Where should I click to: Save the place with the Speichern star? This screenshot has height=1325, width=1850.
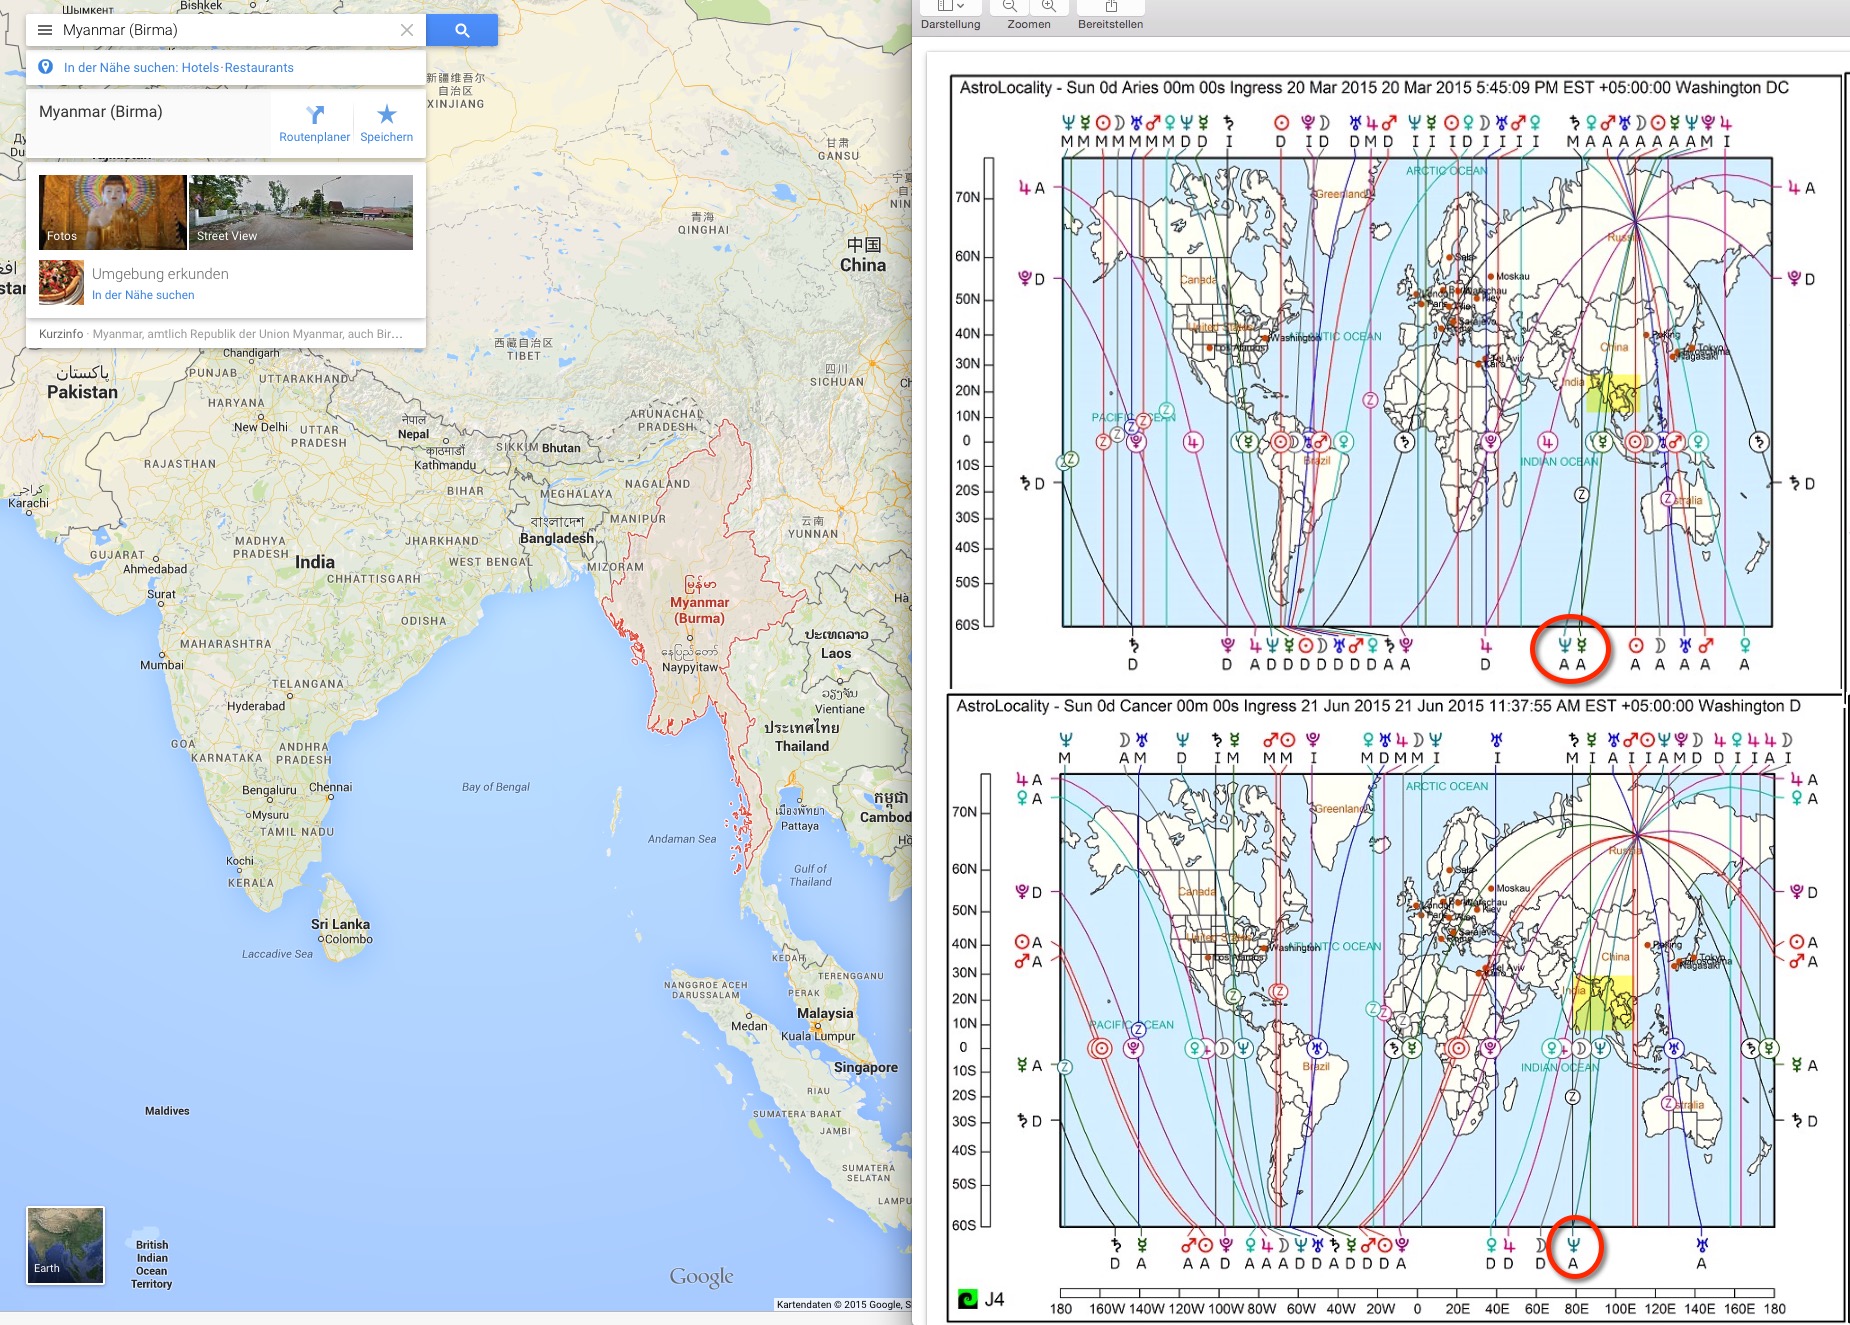[x=386, y=123]
